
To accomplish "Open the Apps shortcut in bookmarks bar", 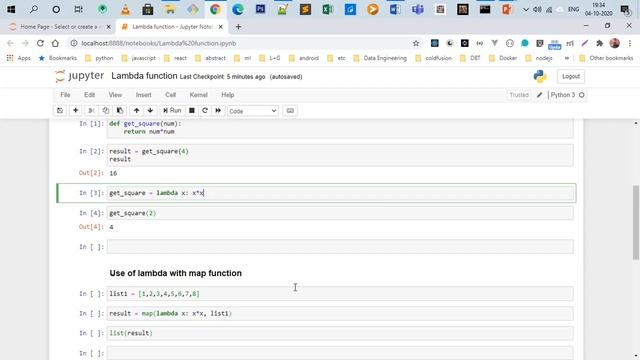I will click(x=19, y=58).
